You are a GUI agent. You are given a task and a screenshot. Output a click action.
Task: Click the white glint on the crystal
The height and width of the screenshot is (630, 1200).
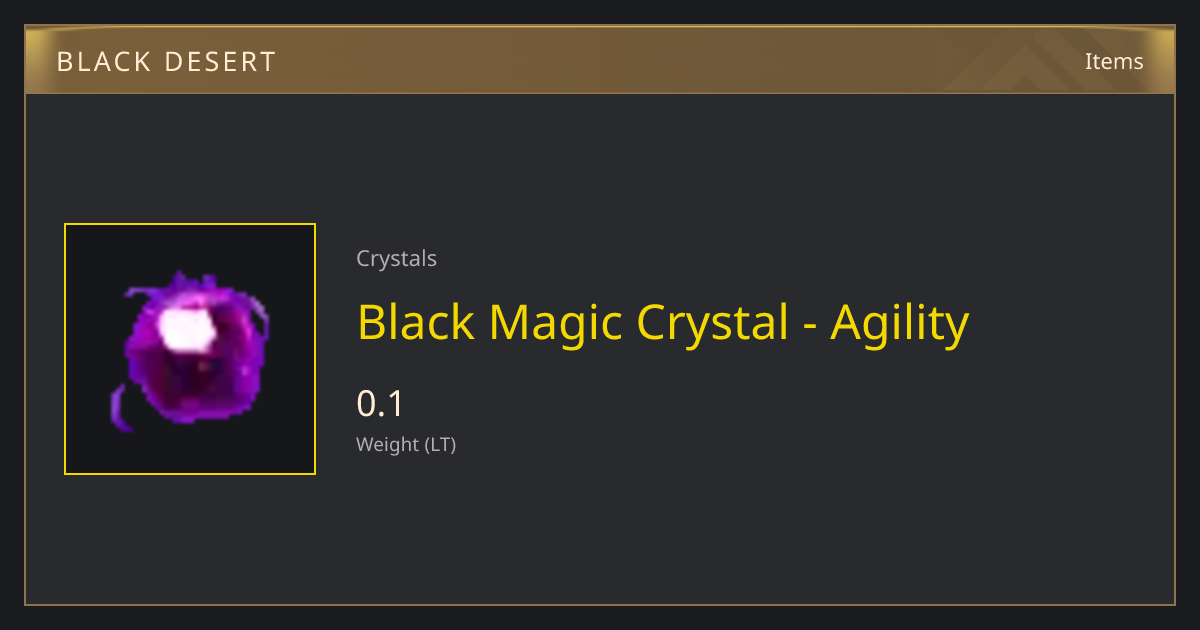click(x=188, y=330)
